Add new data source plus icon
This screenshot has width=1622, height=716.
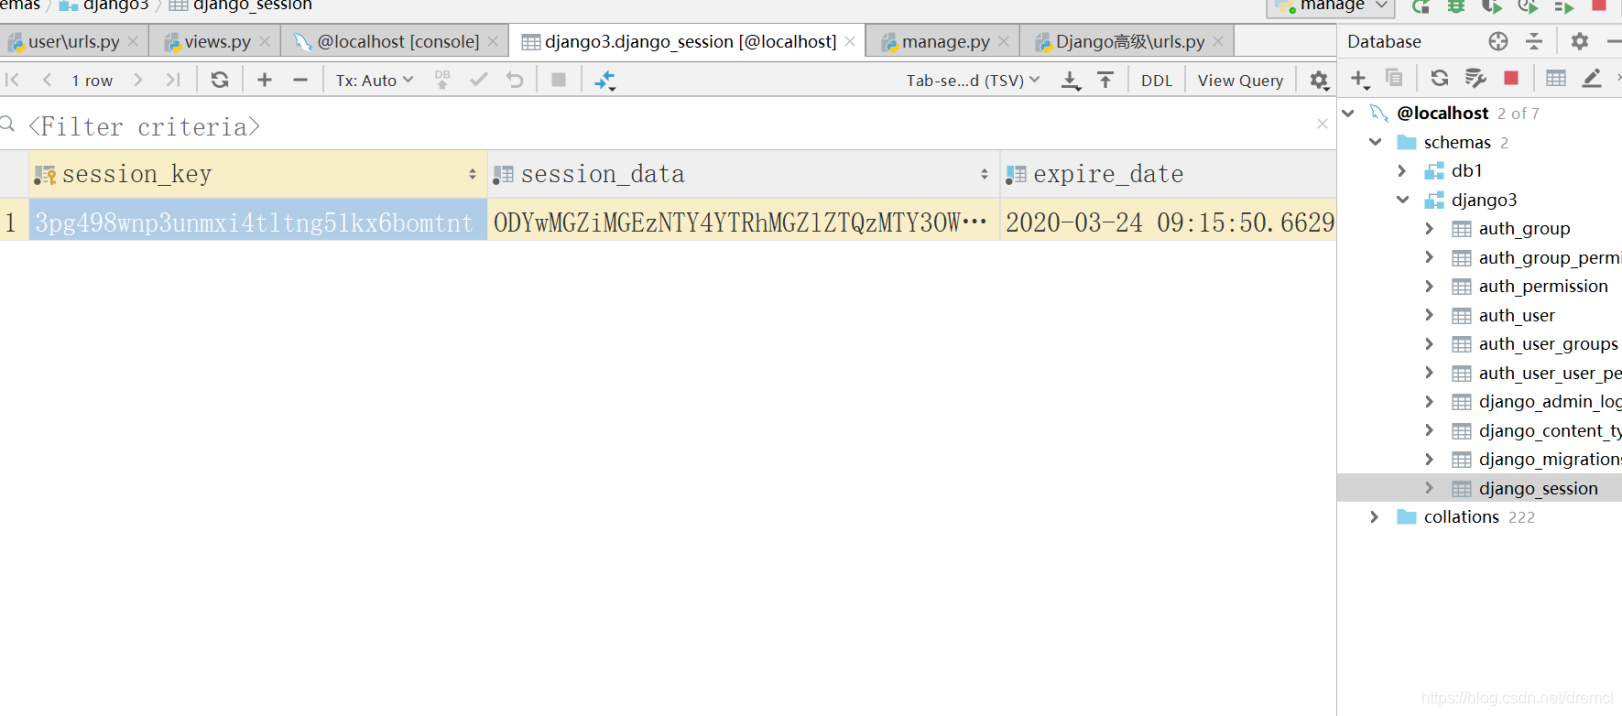click(1359, 78)
